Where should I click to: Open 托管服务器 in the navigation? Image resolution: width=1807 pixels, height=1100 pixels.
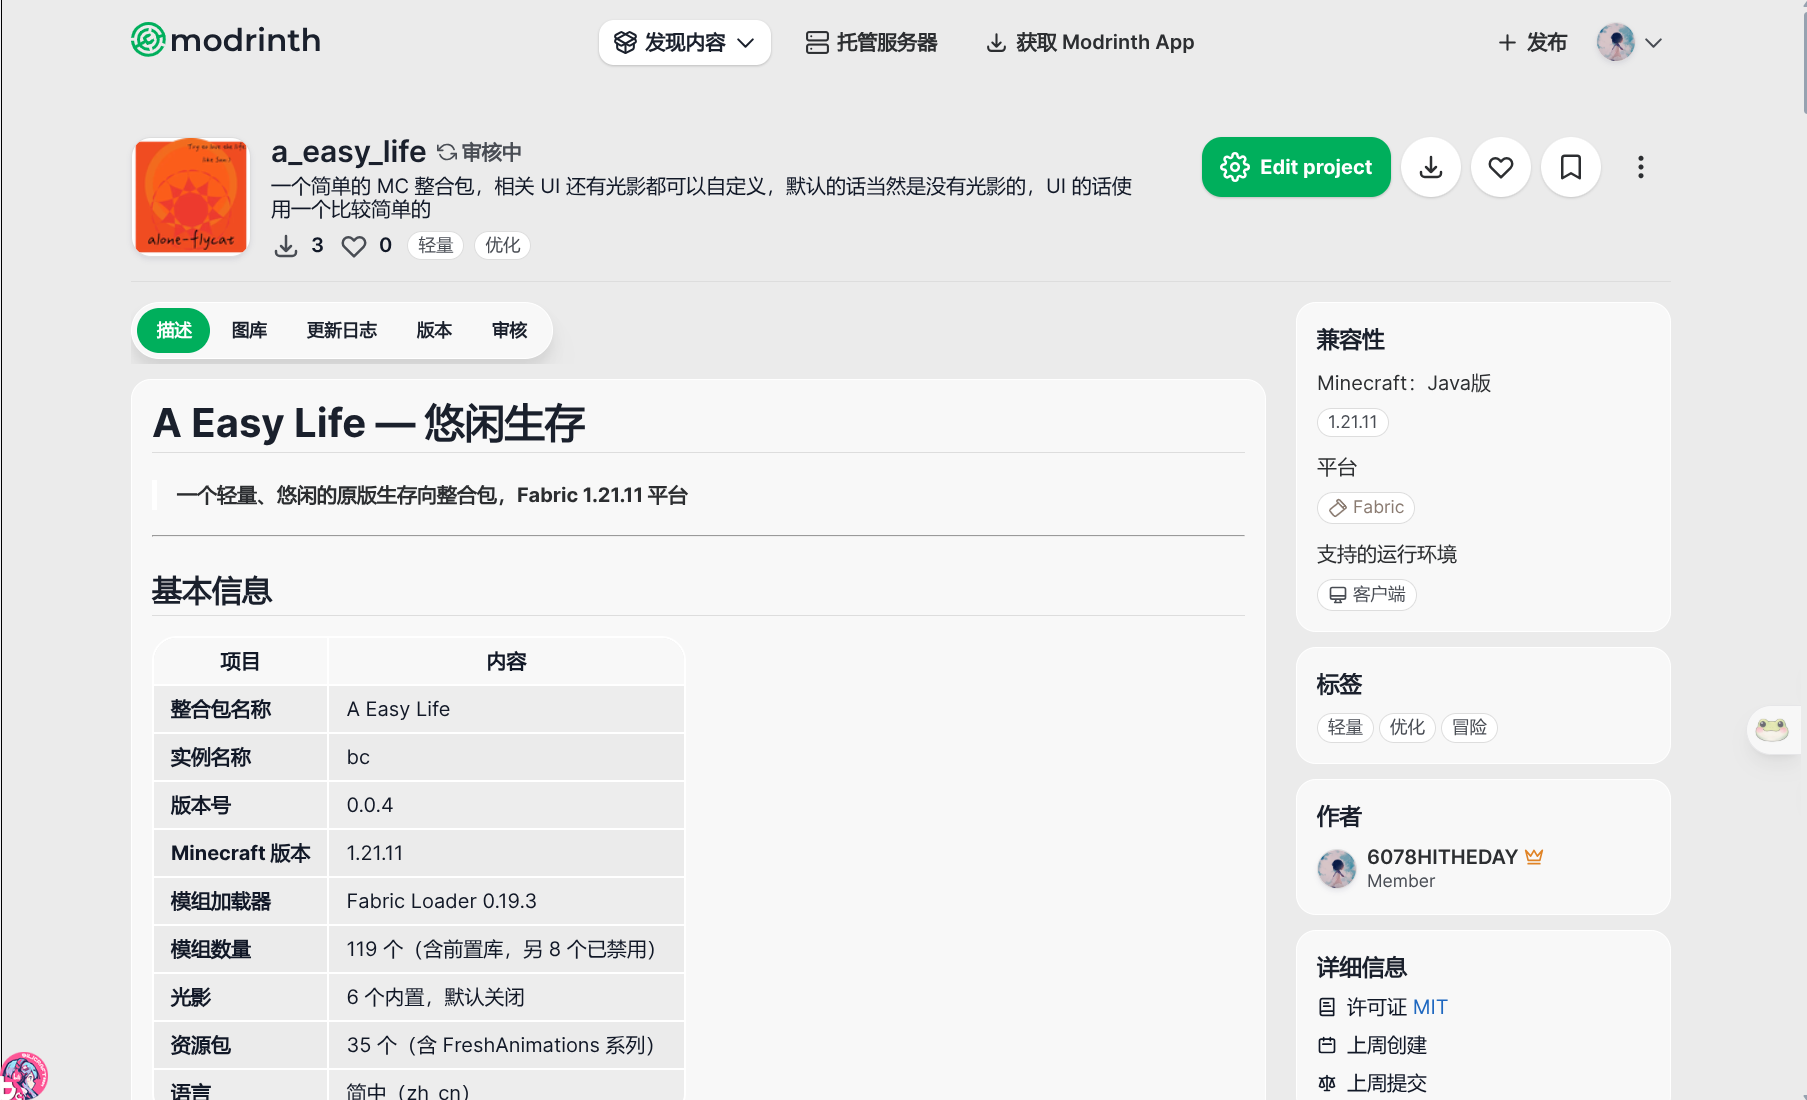[872, 42]
